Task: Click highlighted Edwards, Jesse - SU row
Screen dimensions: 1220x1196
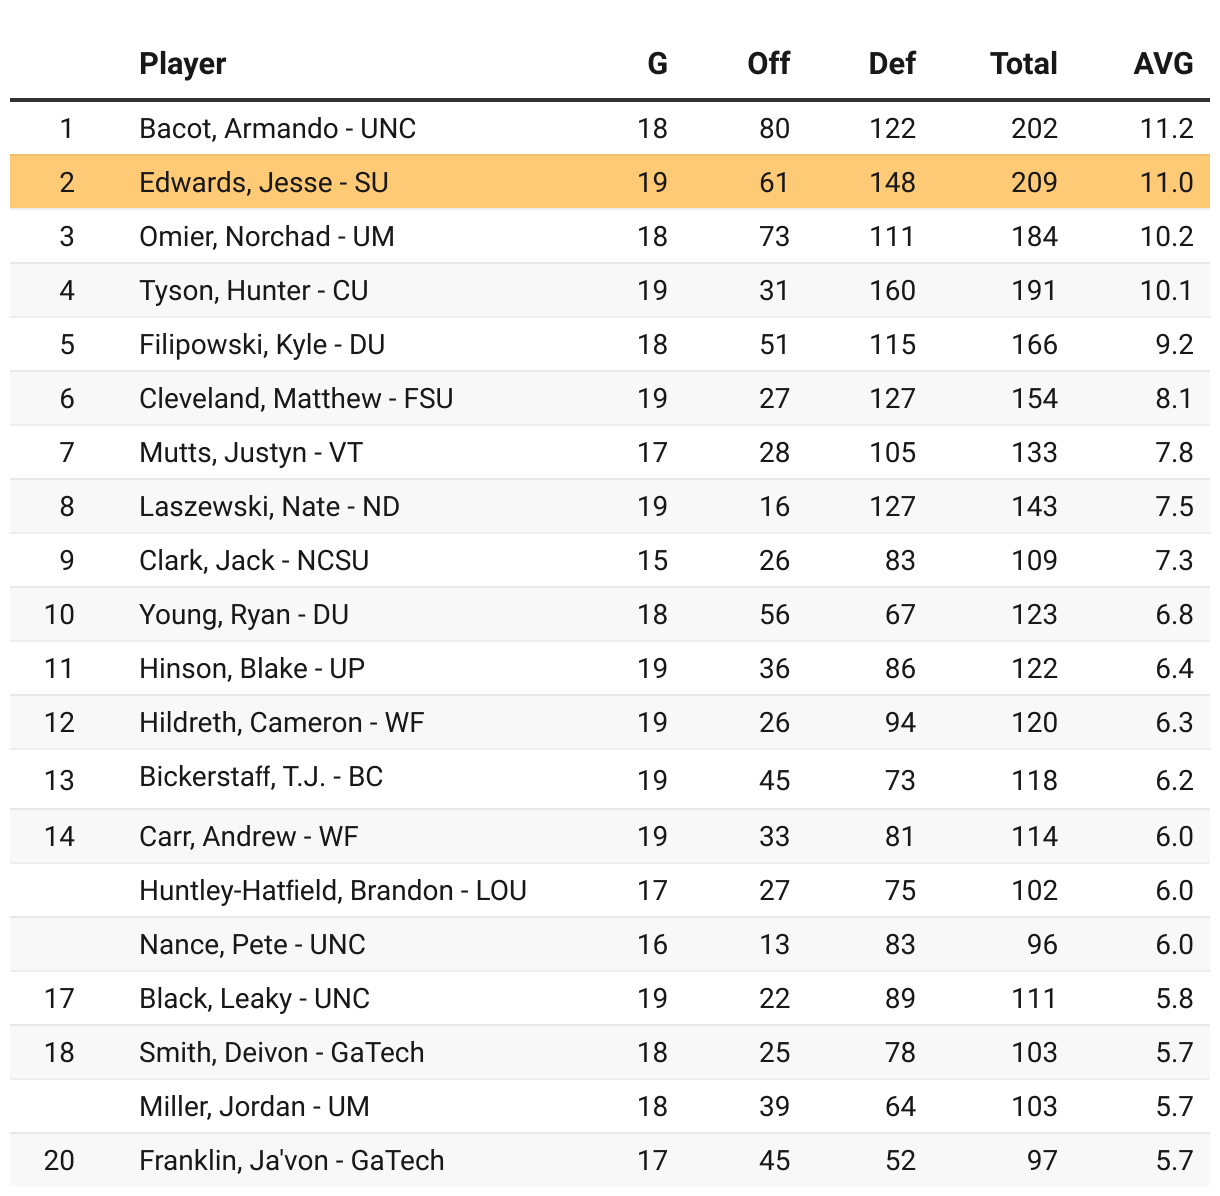Action: click(x=610, y=182)
